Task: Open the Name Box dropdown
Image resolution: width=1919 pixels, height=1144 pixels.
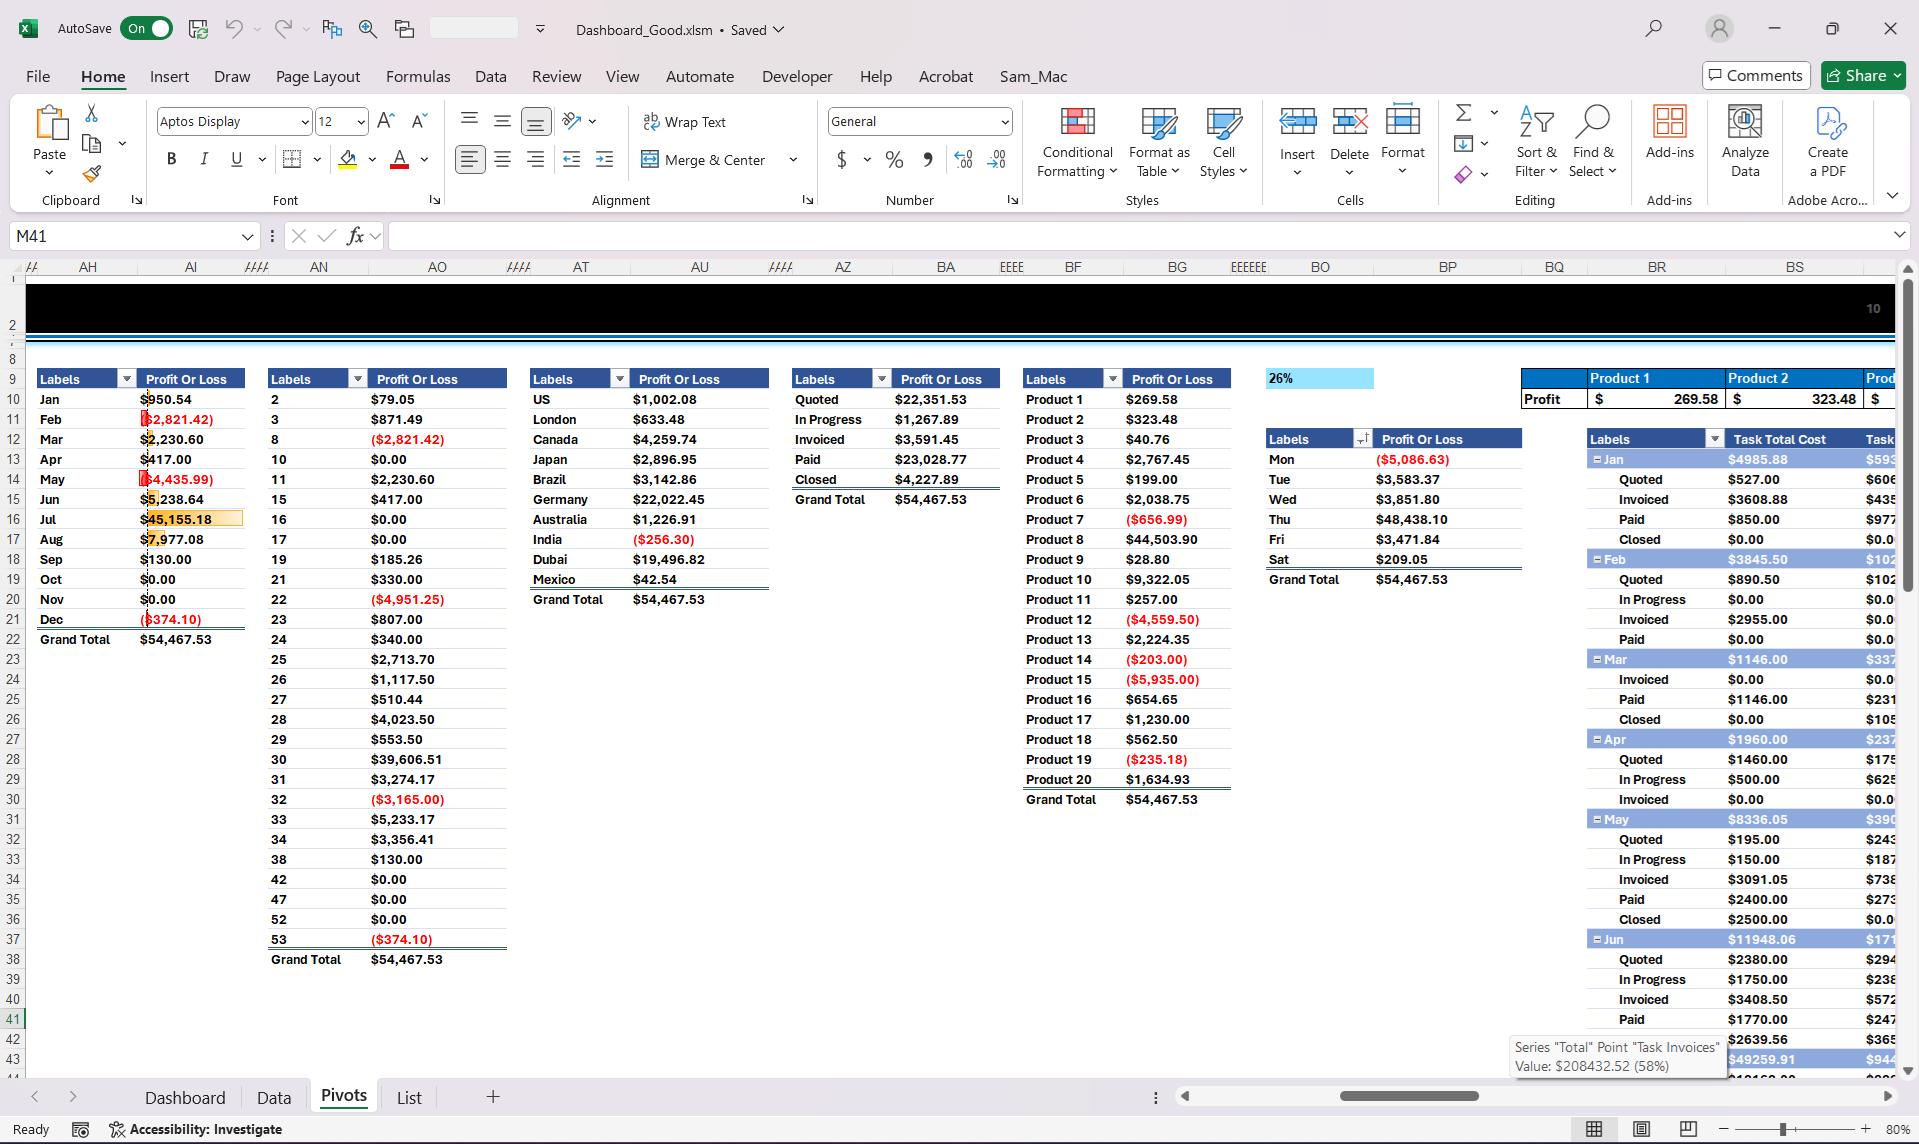Action: pos(247,236)
